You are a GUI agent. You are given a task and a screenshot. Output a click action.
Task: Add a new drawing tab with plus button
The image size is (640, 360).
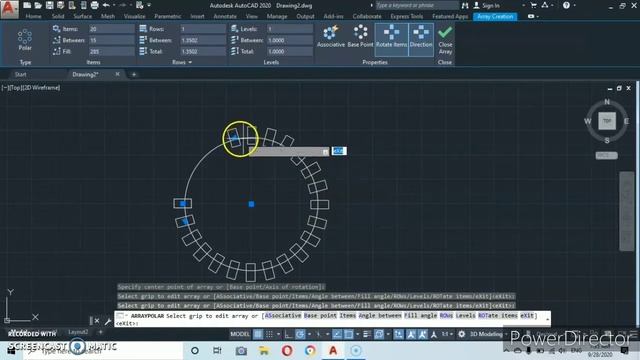coord(133,74)
